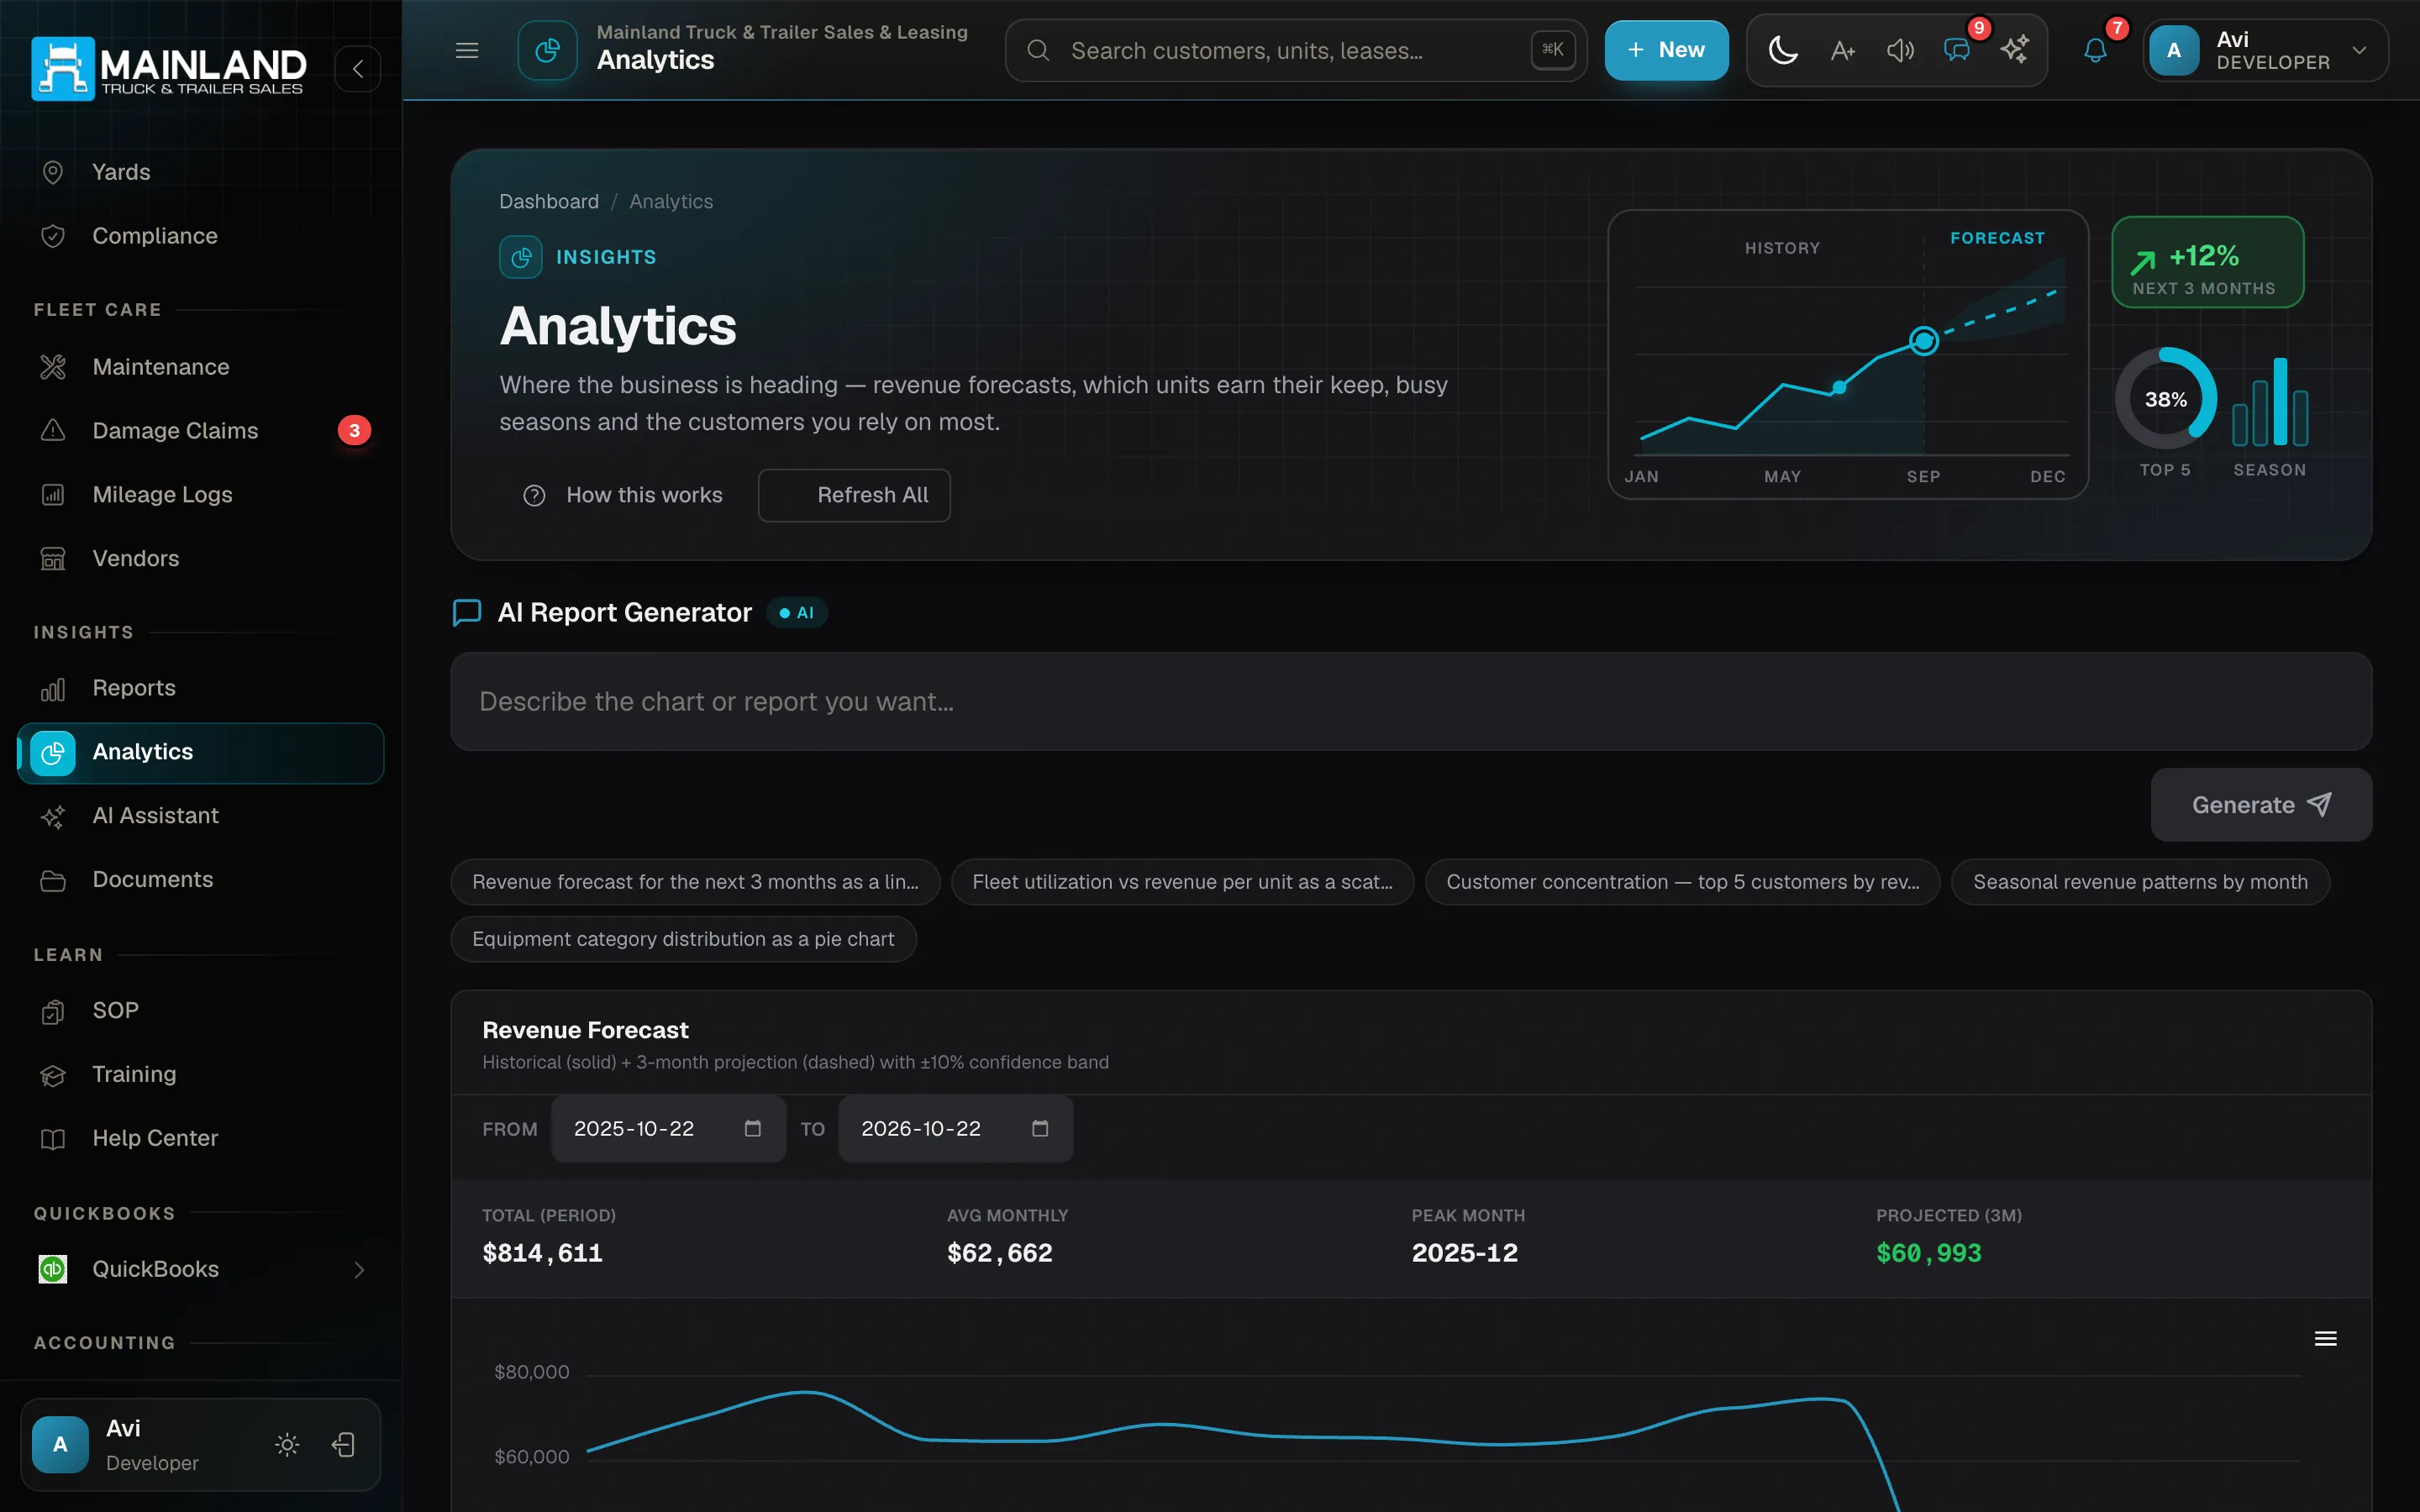Click the TO date 2026-10-22 field
The height and width of the screenshot is (1512, 2420).
click(955, 1129)
